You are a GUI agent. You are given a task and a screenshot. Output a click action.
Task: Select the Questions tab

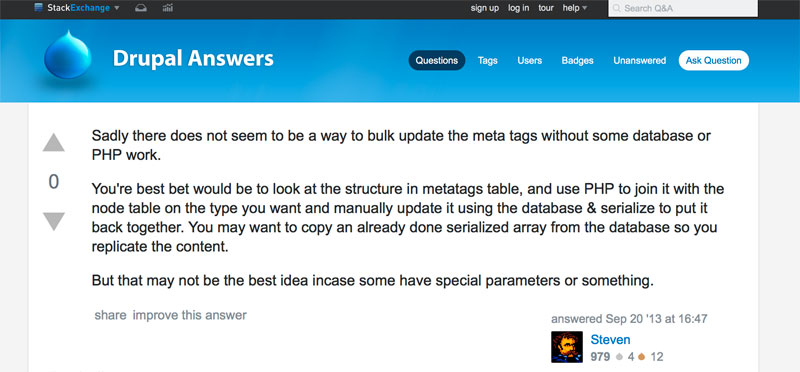(437, 60)
